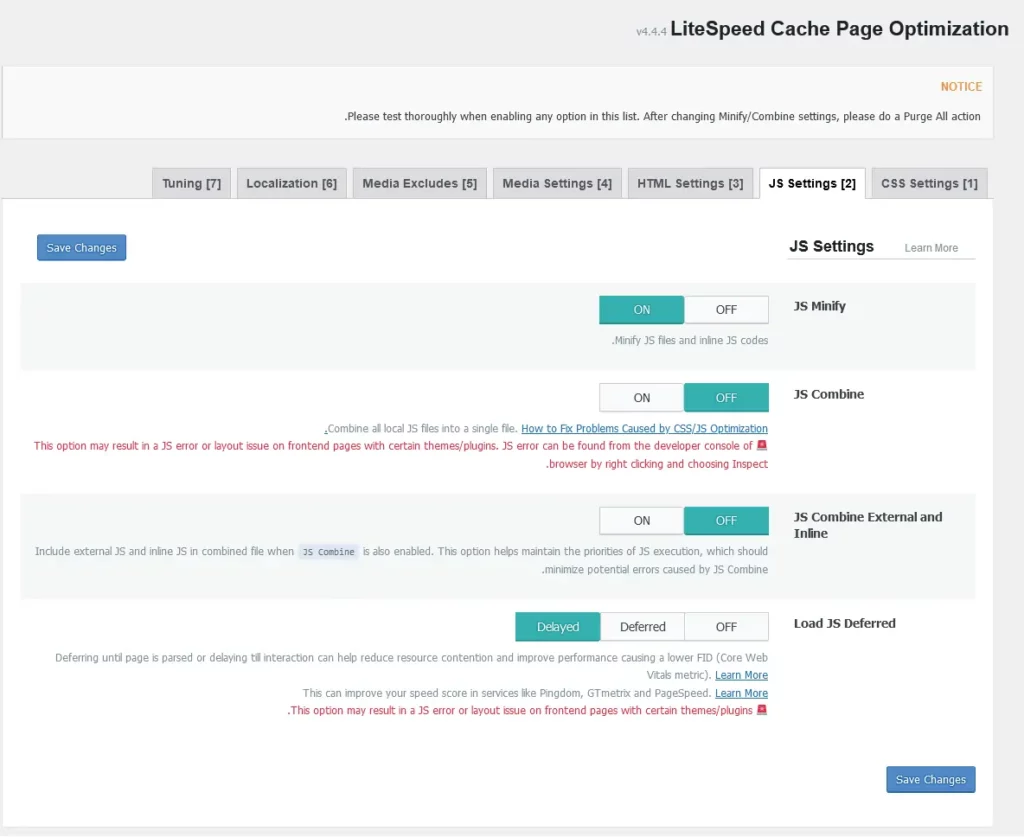Select OFF for JS Combine External and Inline

coord(726,521)
